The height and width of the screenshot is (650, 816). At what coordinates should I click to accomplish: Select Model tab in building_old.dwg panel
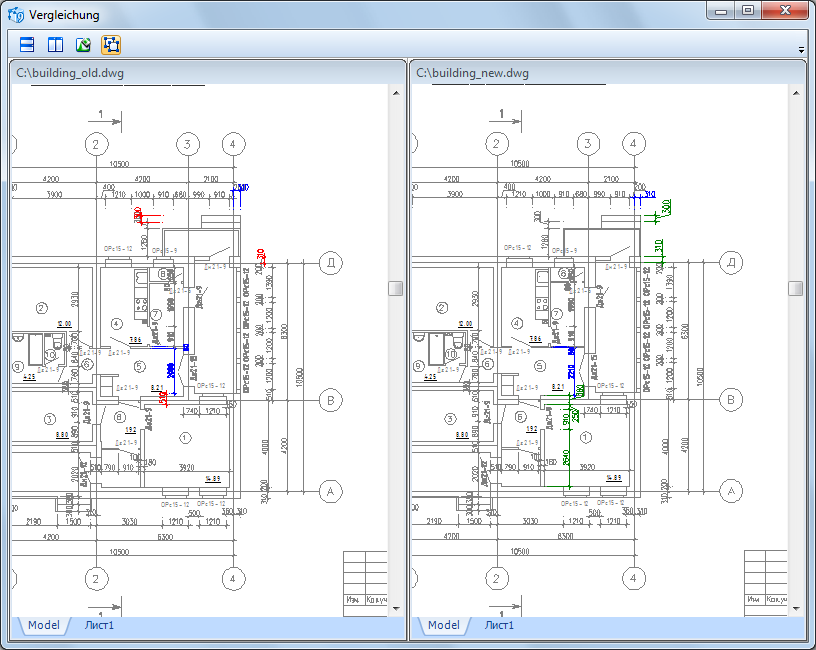[43, 625]
